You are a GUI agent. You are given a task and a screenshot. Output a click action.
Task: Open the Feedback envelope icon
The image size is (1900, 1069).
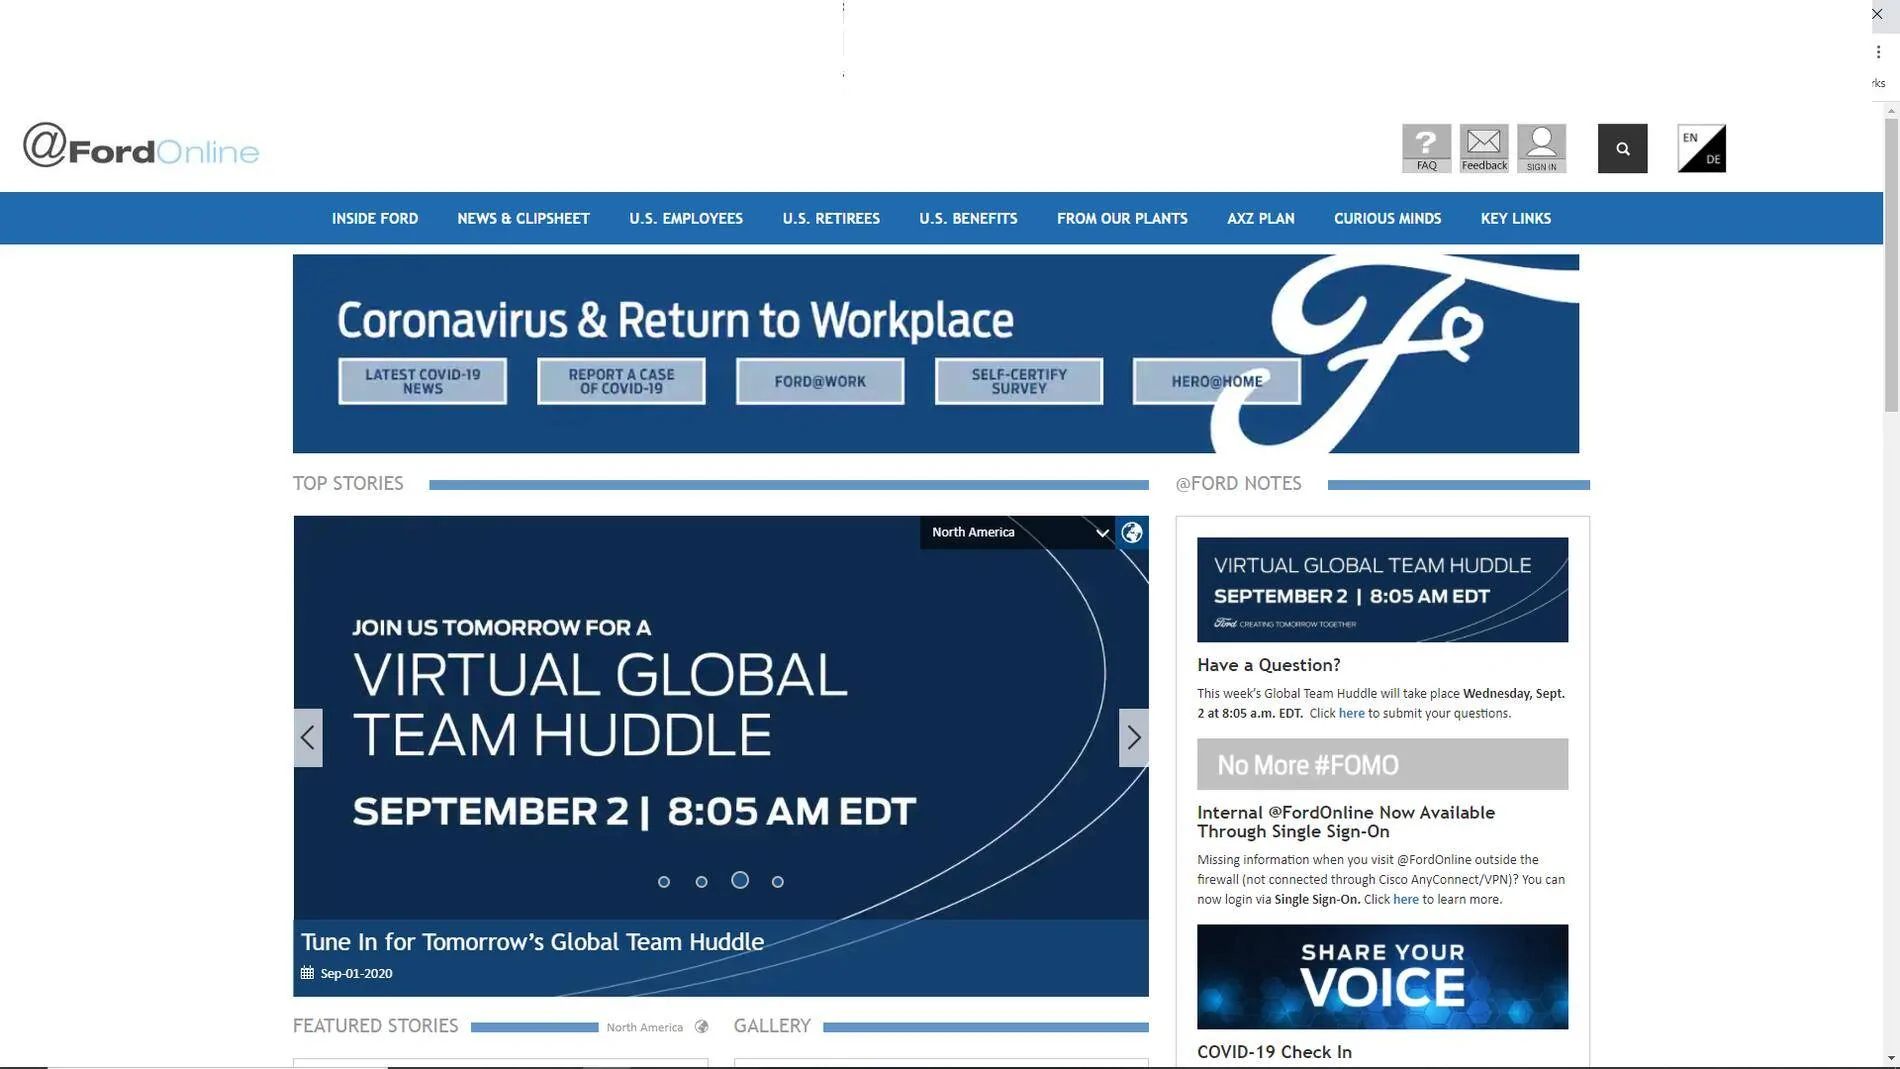1484,148
